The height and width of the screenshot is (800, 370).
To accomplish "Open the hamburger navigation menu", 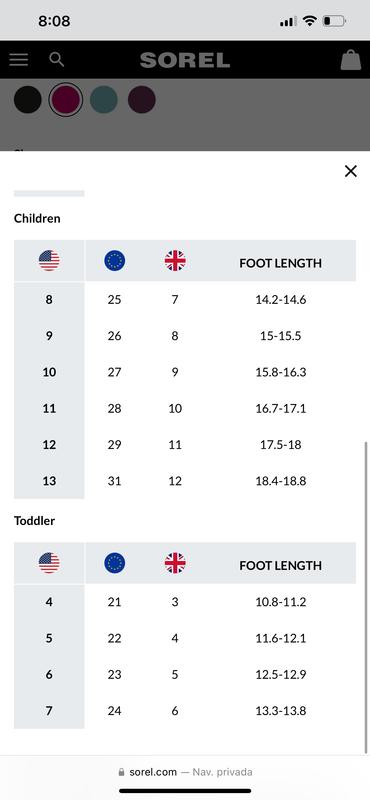I will pyautogui.click(x=18, y=60).
